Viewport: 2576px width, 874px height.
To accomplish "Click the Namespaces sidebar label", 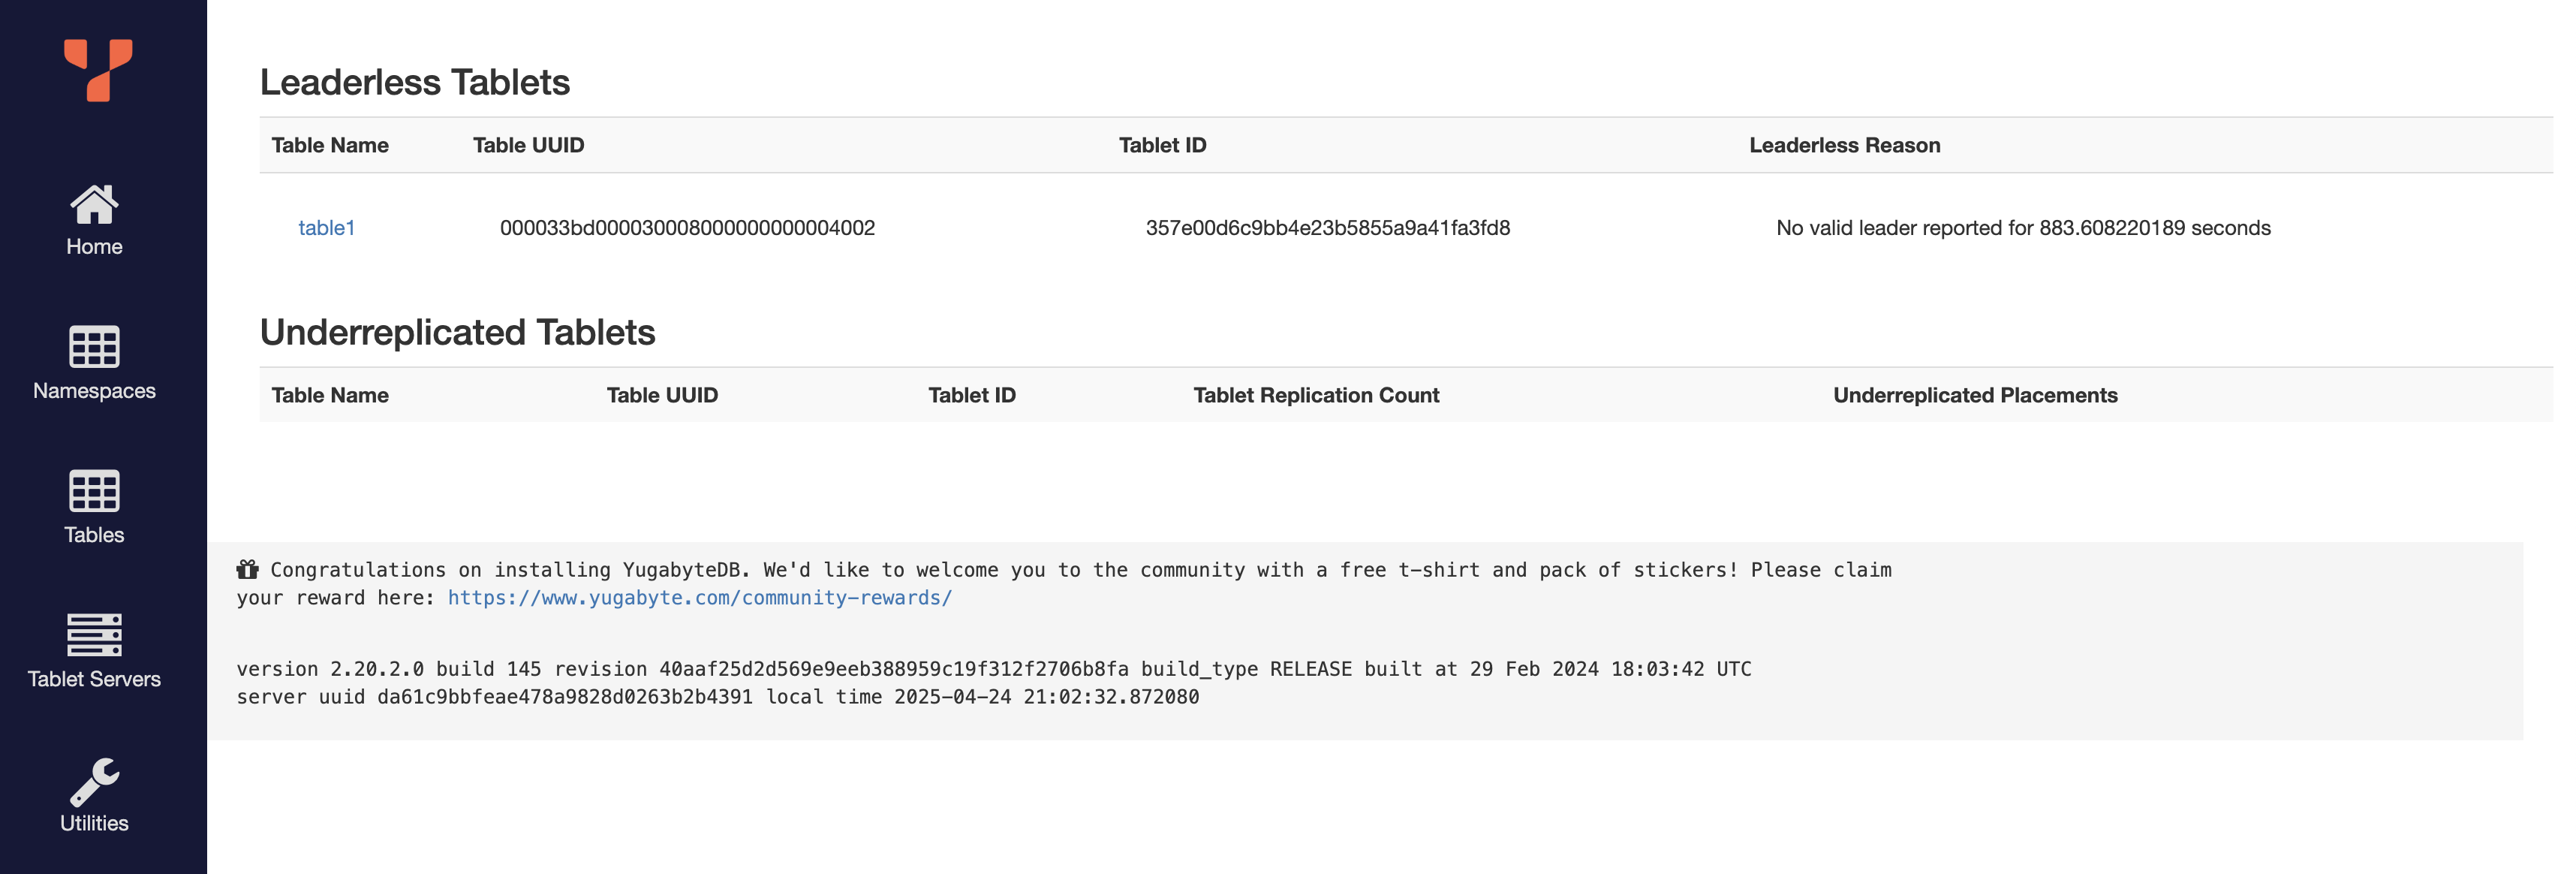I will pos(94,391).
